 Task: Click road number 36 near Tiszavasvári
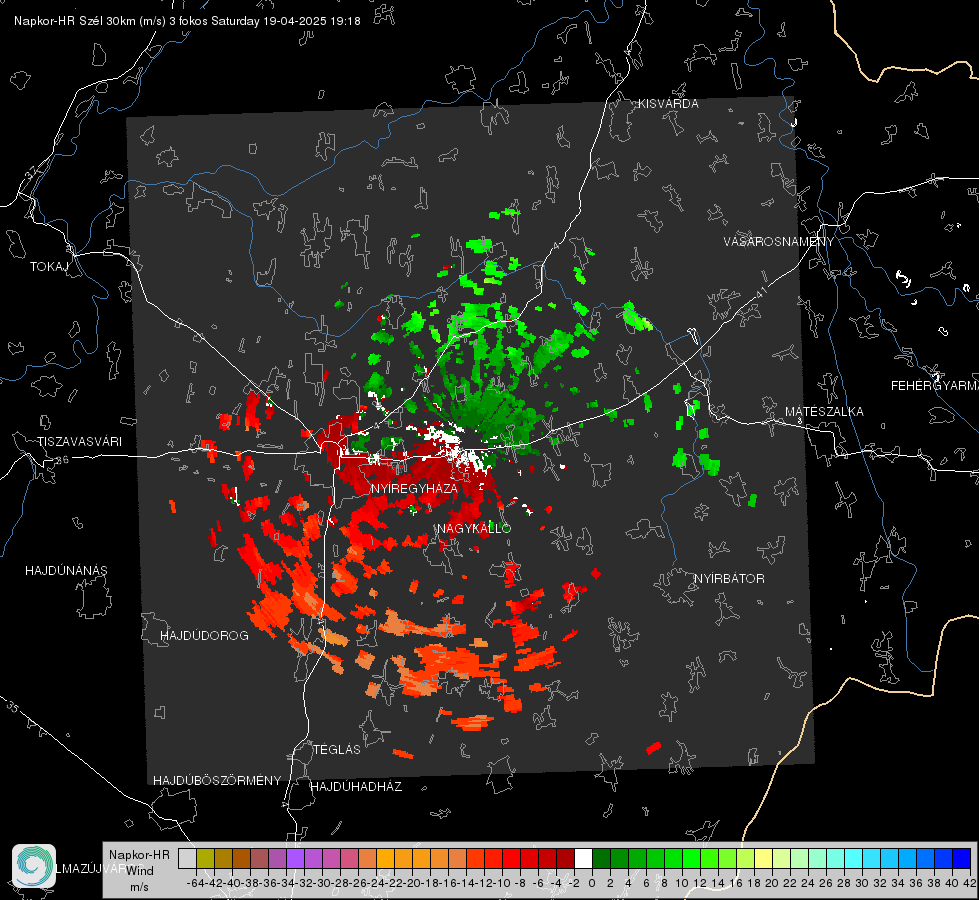[62, 460]
